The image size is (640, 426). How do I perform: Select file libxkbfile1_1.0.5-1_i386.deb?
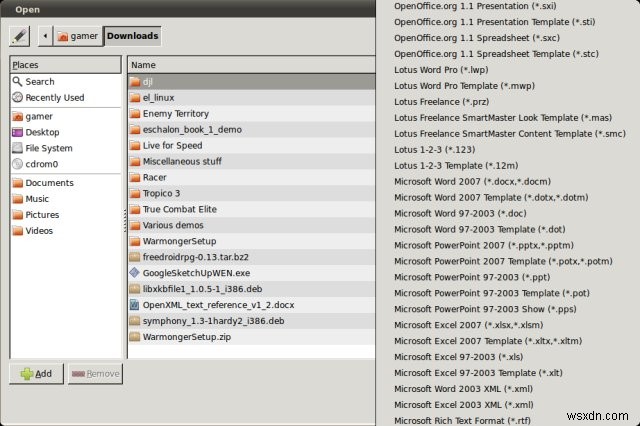251,288
